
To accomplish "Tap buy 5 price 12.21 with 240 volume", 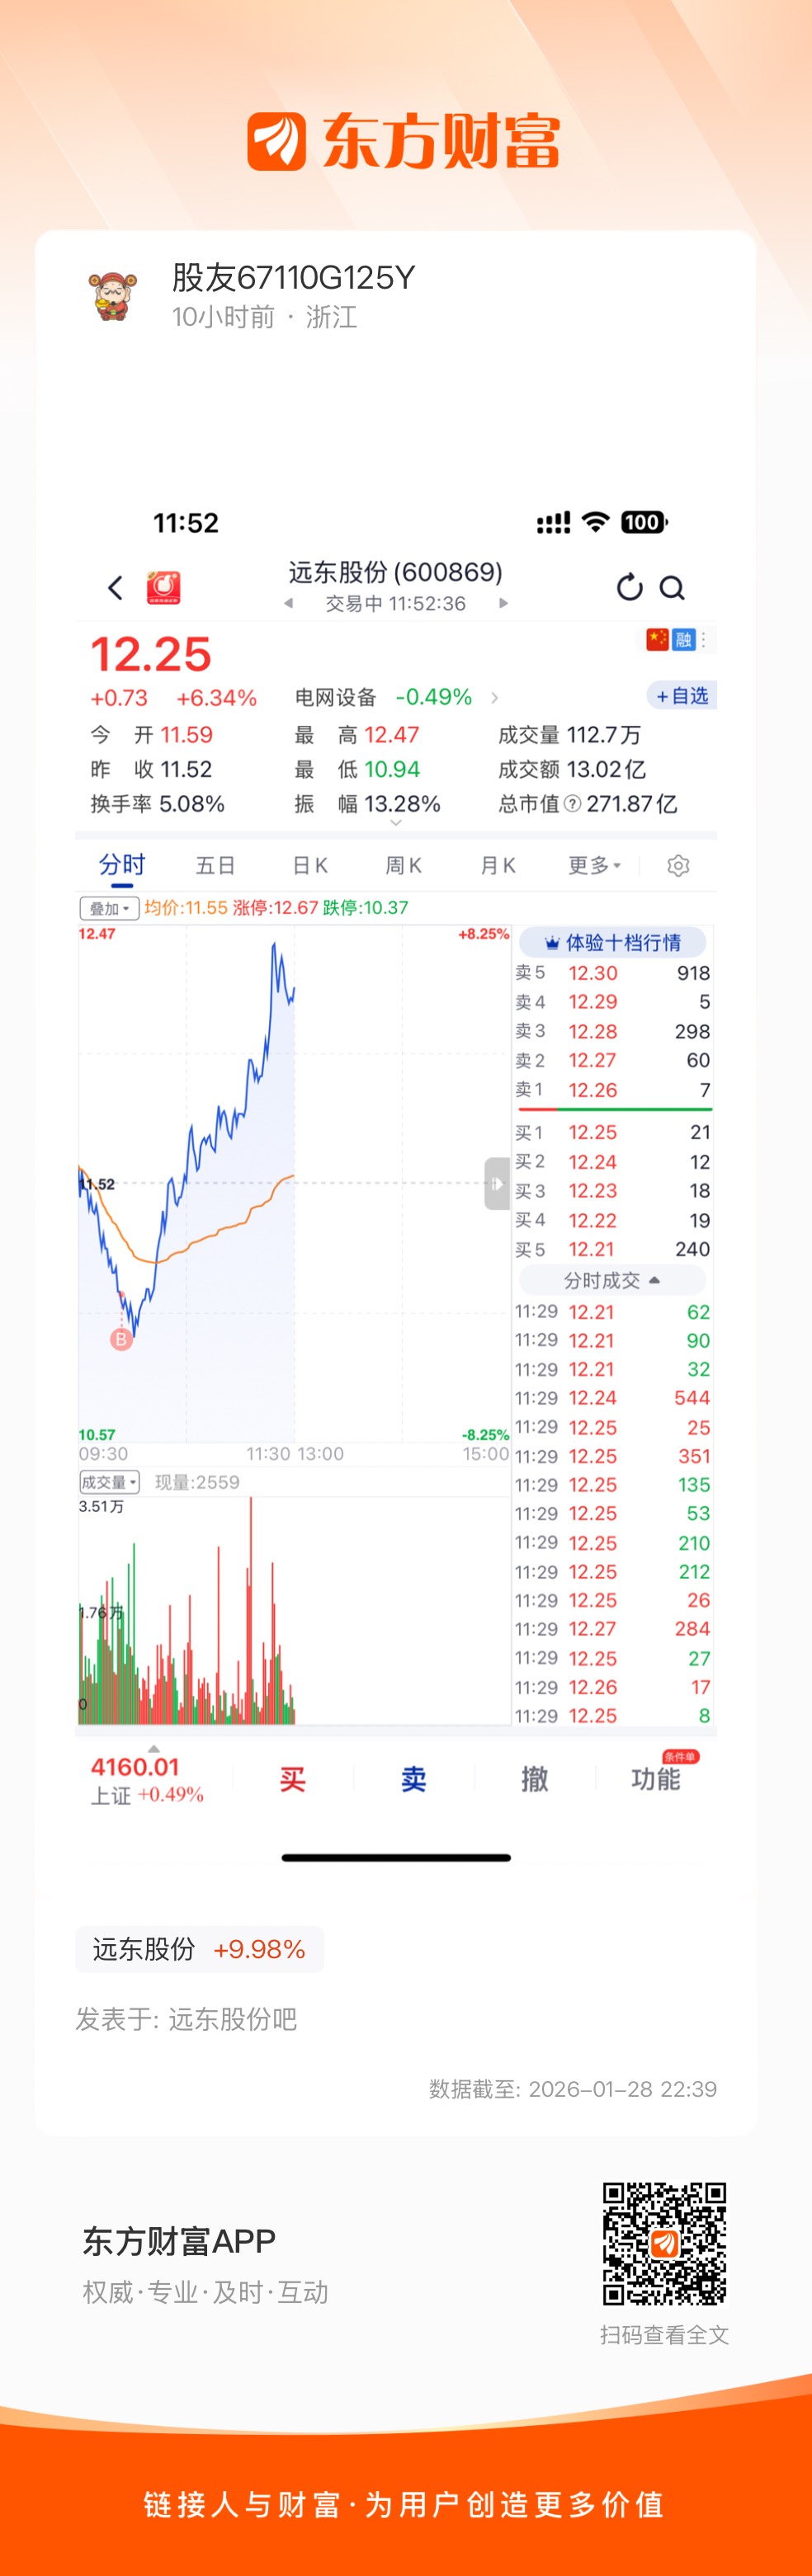I will [612, 1249].
